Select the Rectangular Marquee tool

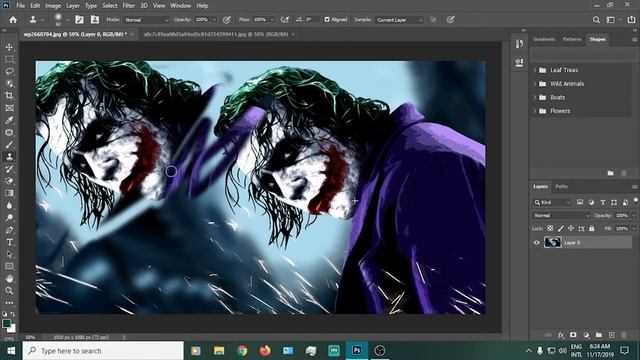coord(9,59)
